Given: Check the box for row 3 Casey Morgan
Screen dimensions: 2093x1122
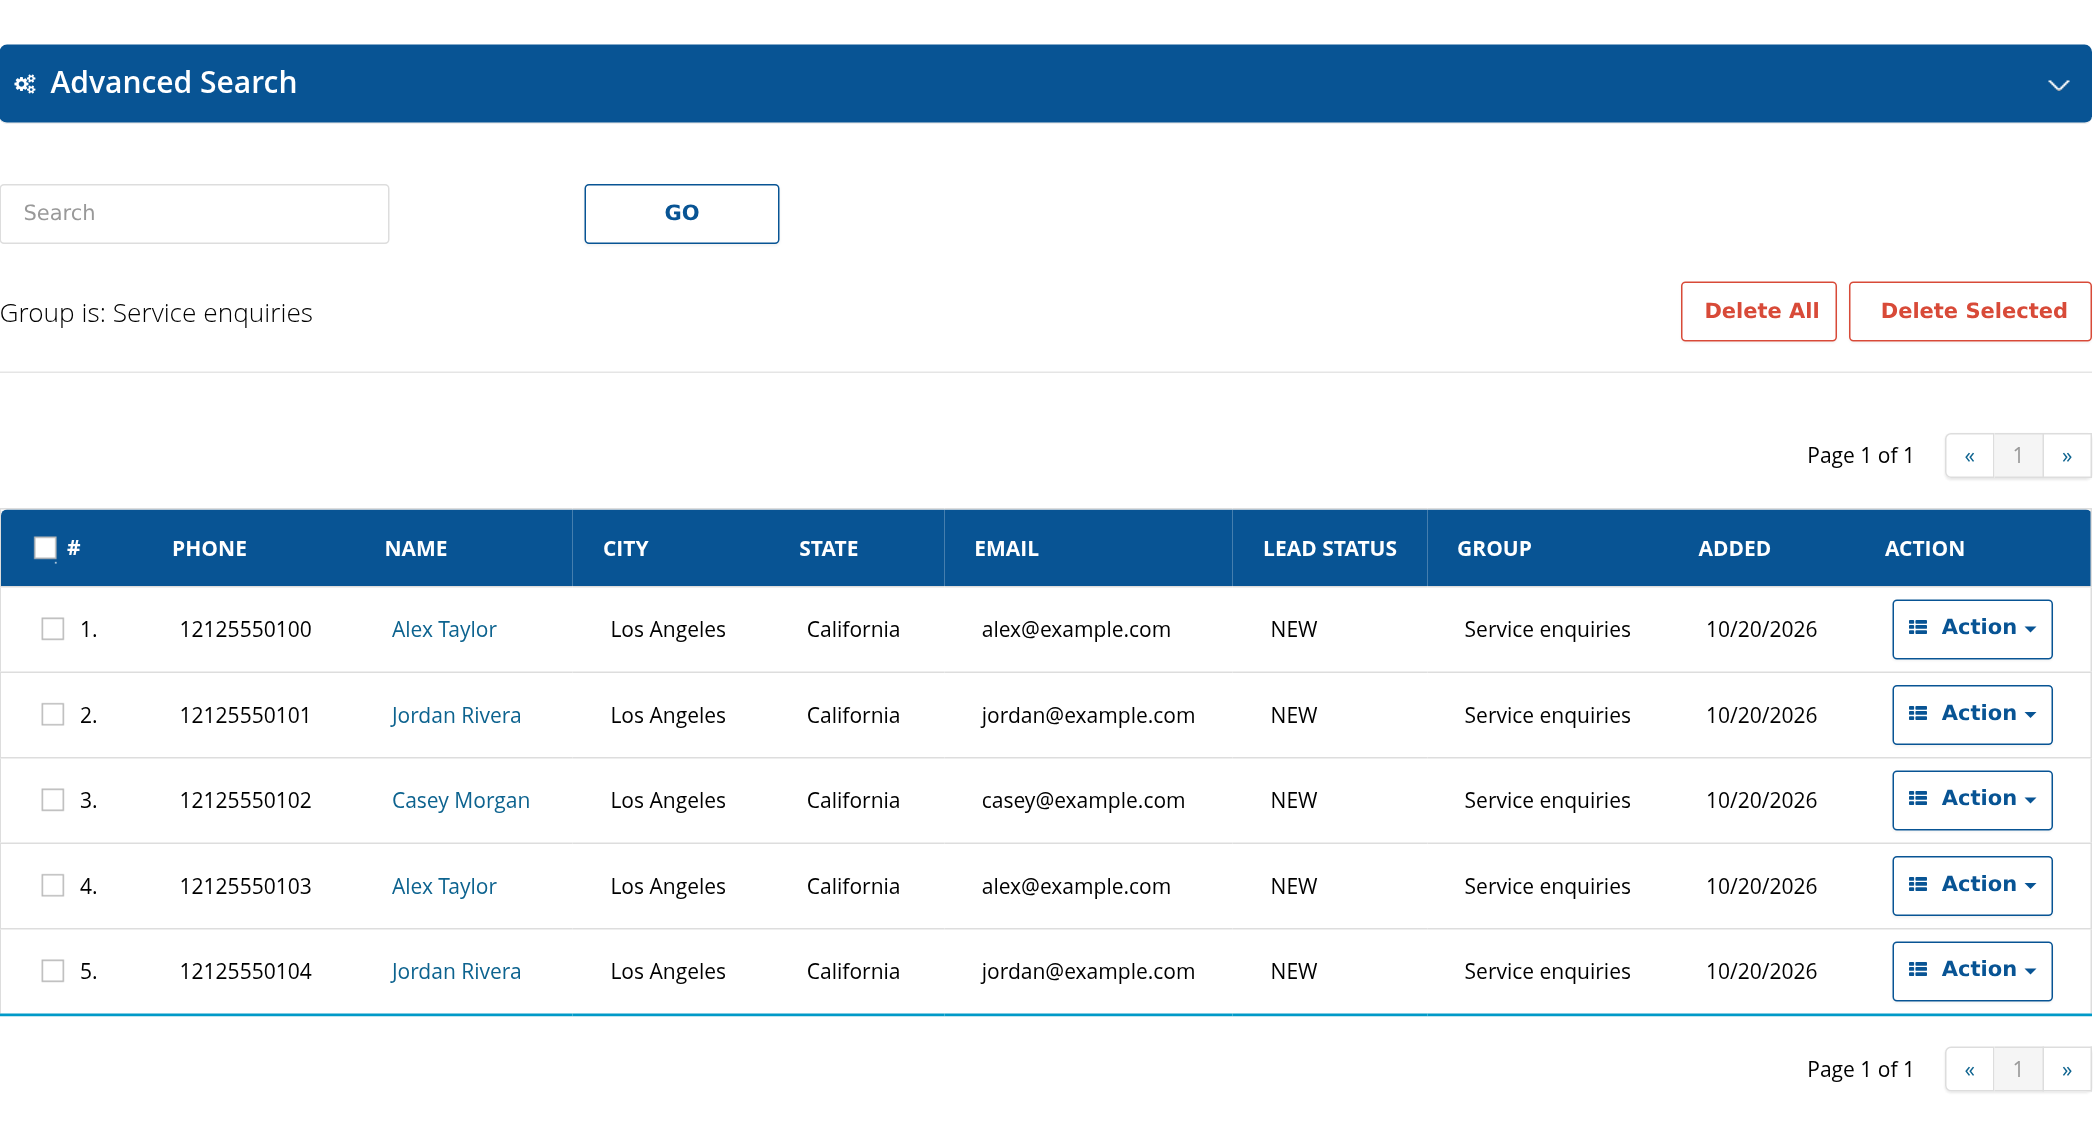Looking at the screenshot, I should click(x=53, y=800).
